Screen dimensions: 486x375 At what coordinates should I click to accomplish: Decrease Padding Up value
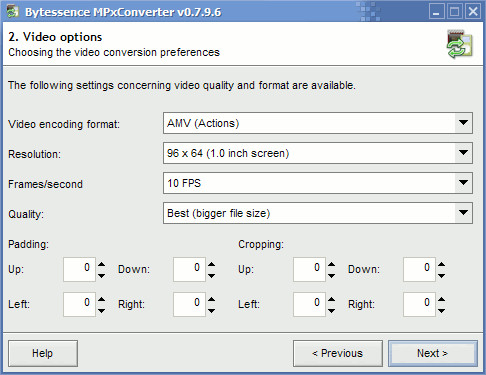pos(101,275)
